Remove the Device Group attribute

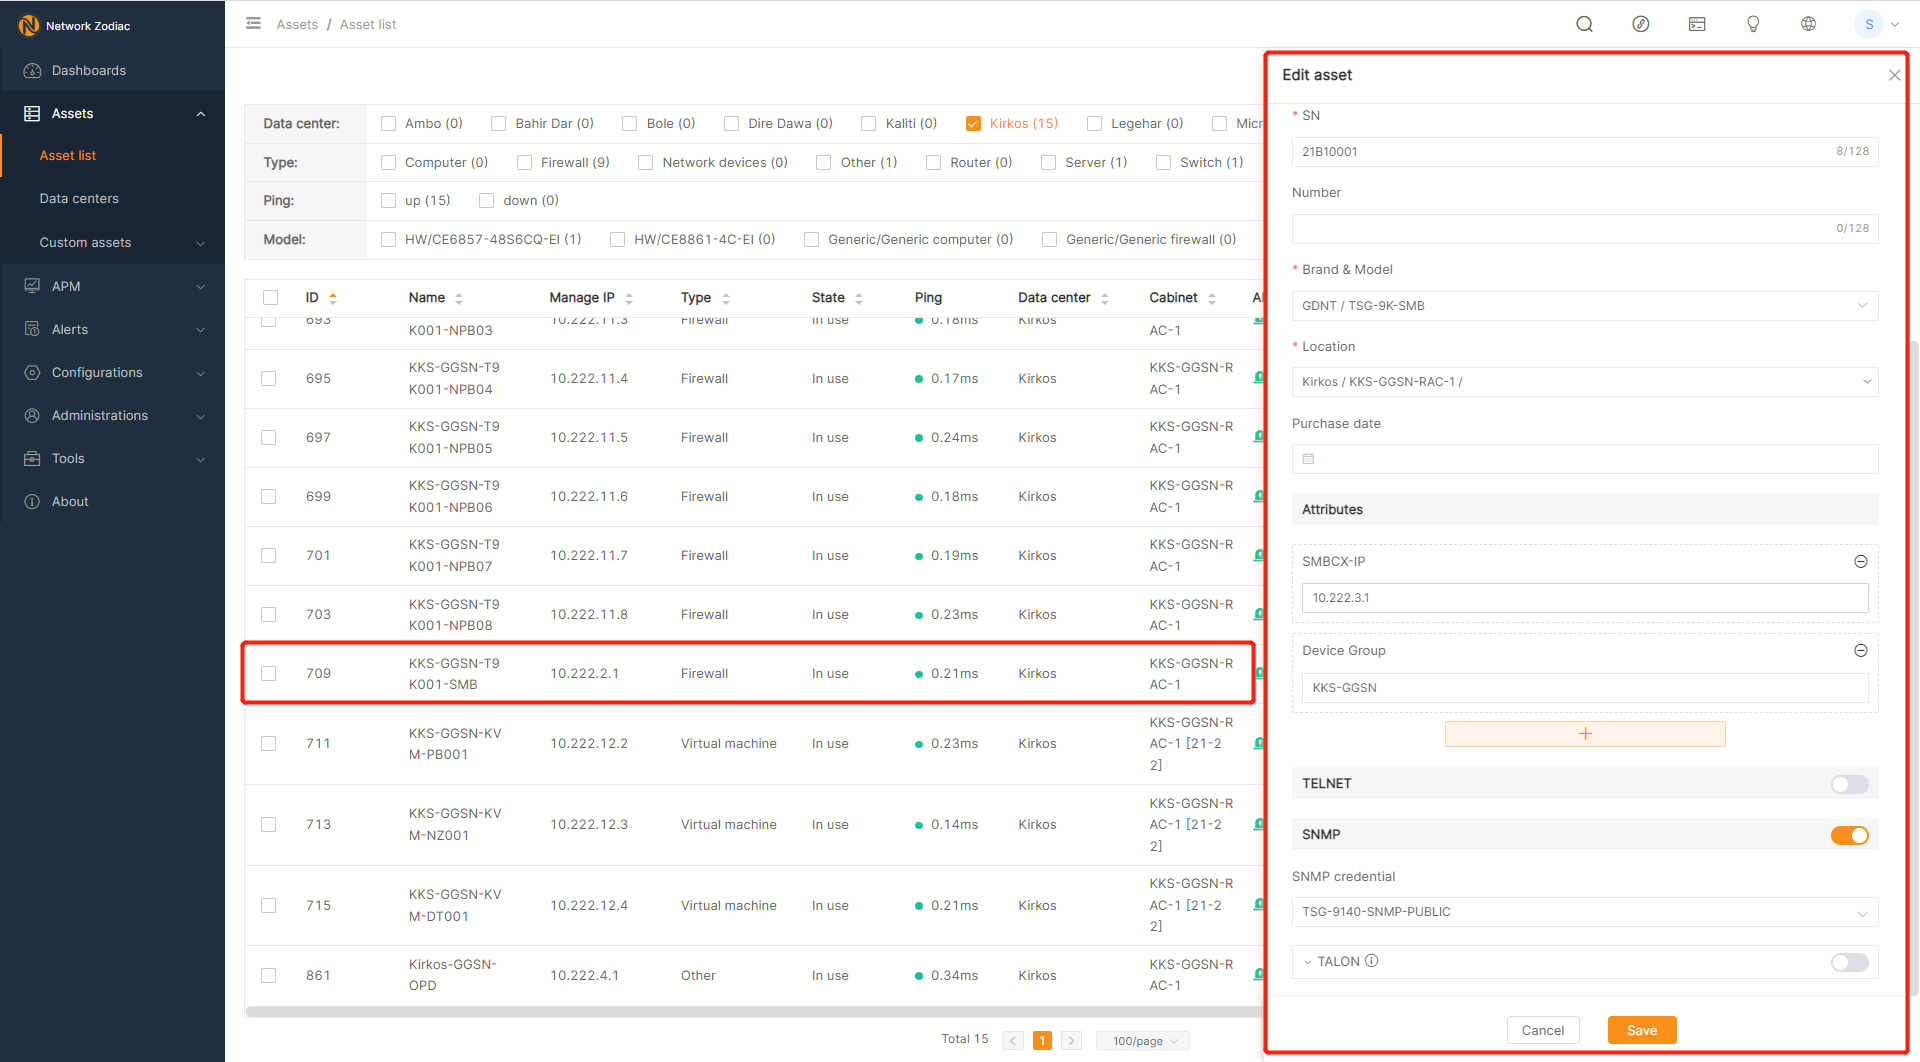pos(1860,651)
